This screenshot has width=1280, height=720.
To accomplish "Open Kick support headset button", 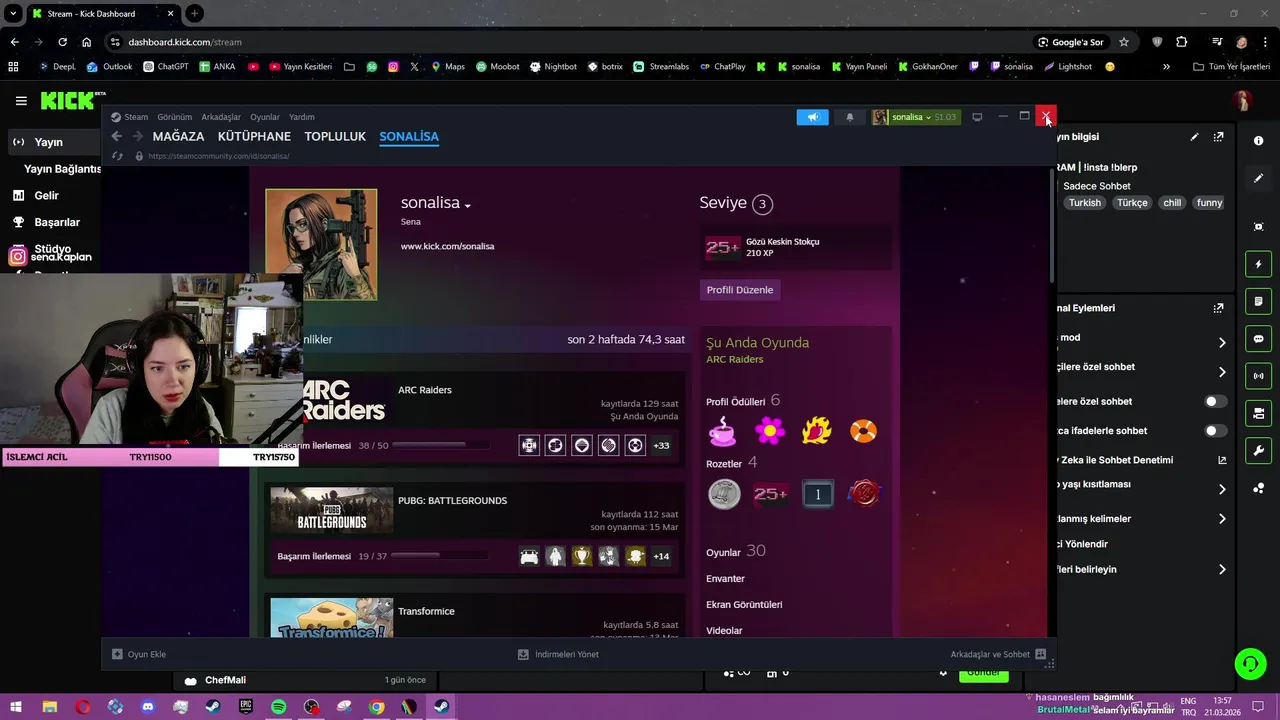I will (1249, 664).
